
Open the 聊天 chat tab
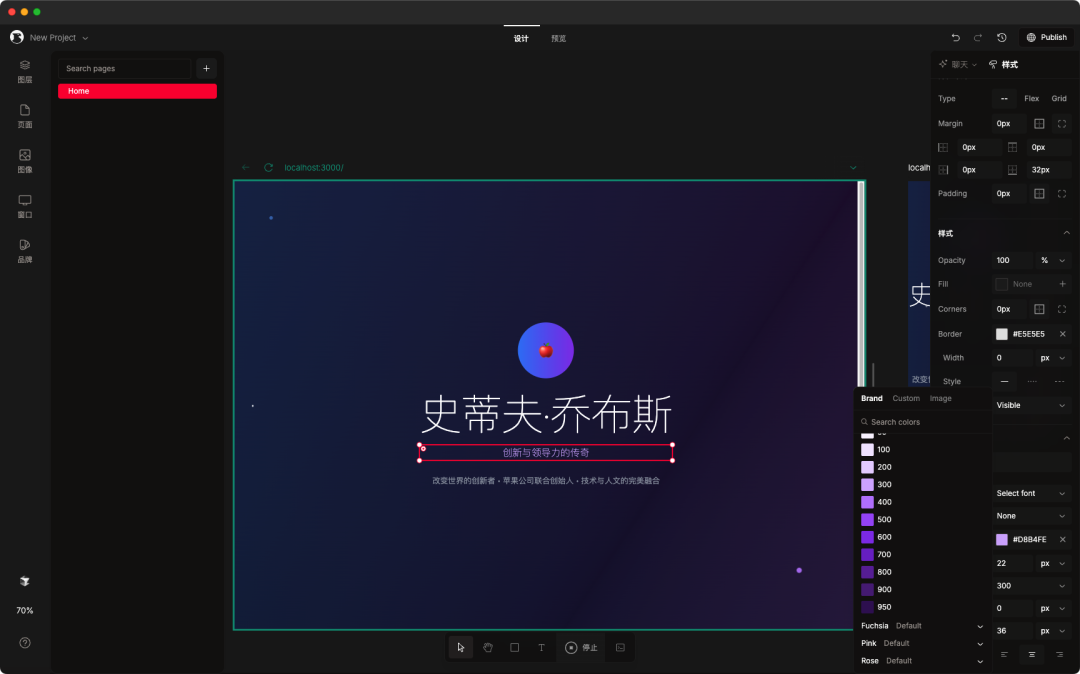tap(957, 65)
